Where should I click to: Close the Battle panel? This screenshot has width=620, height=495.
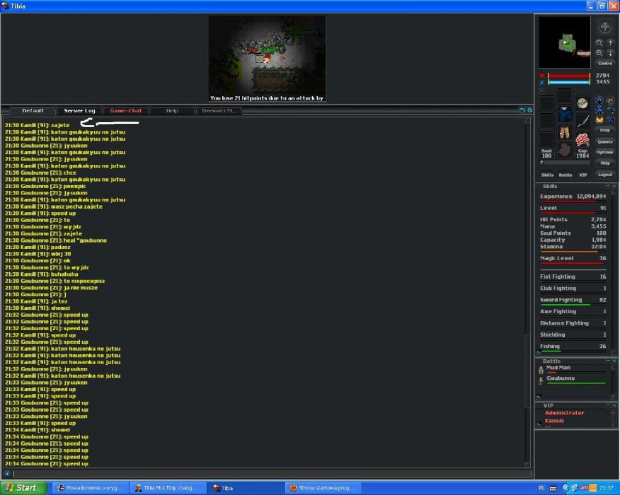tap(614, 361)
